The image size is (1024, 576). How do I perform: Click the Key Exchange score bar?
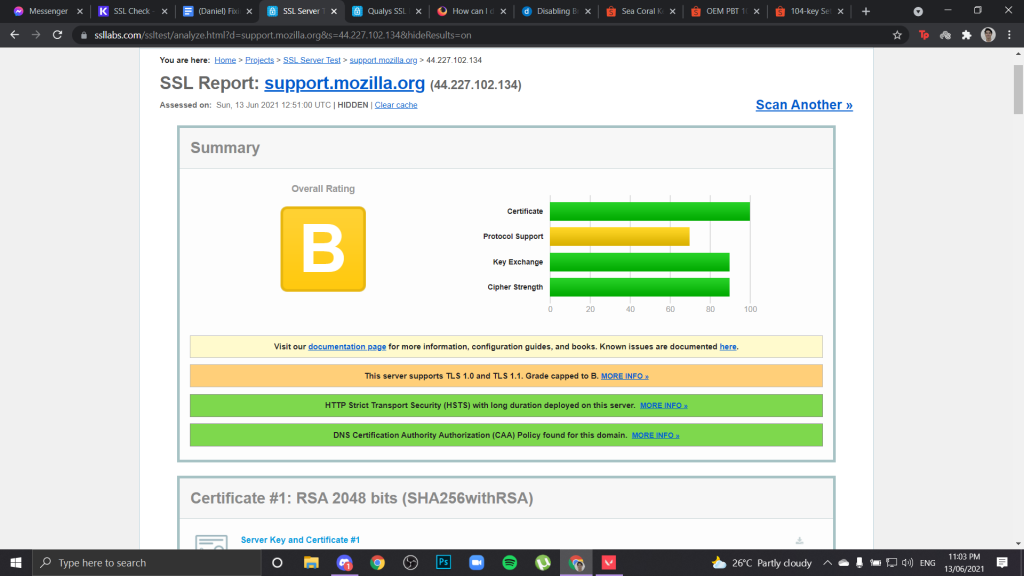pos(640,262)
